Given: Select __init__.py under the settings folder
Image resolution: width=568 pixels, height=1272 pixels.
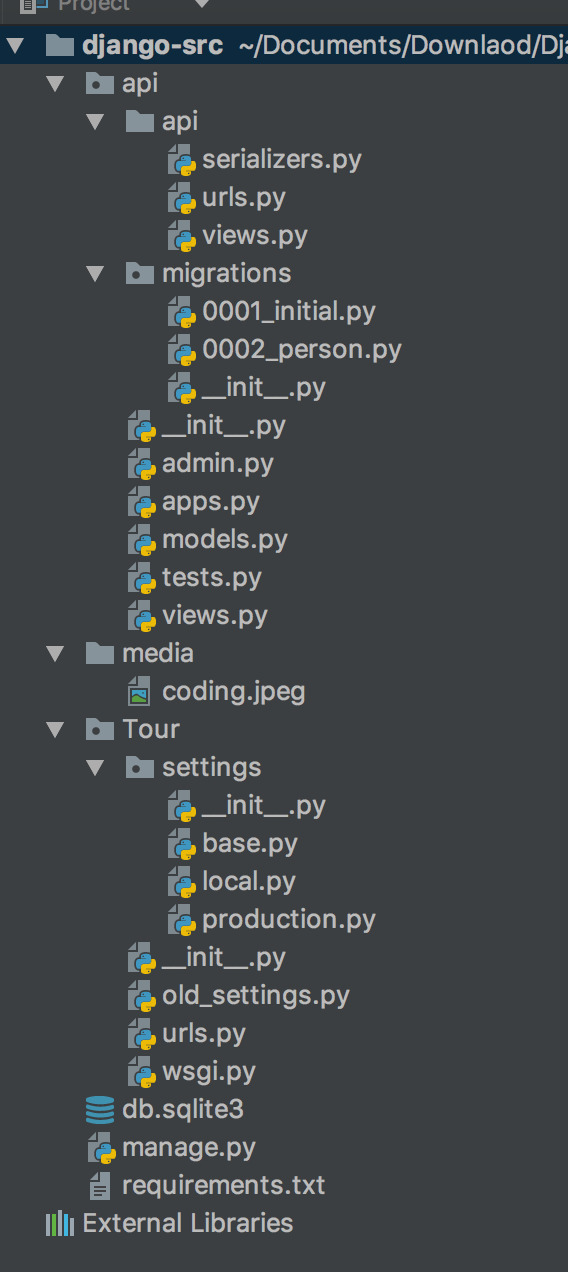Looking at the screenshot, I should [264, 806].
